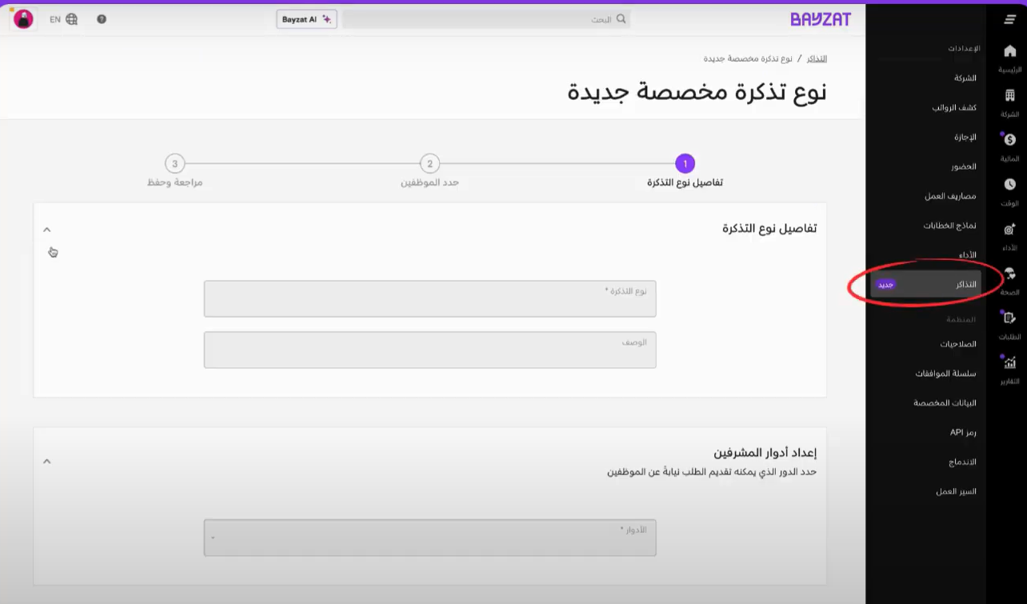
Task: Click the Bayzat AI button
Action: click(x=306, y=19)
